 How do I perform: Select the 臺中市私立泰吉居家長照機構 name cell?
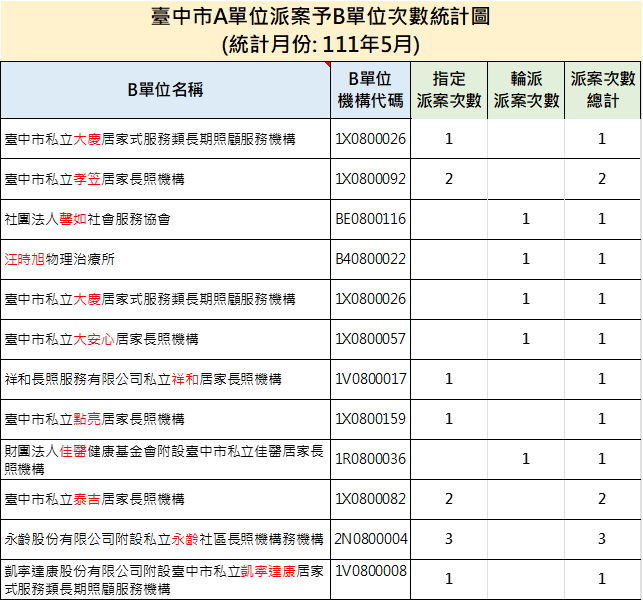(x=165, y=499)
